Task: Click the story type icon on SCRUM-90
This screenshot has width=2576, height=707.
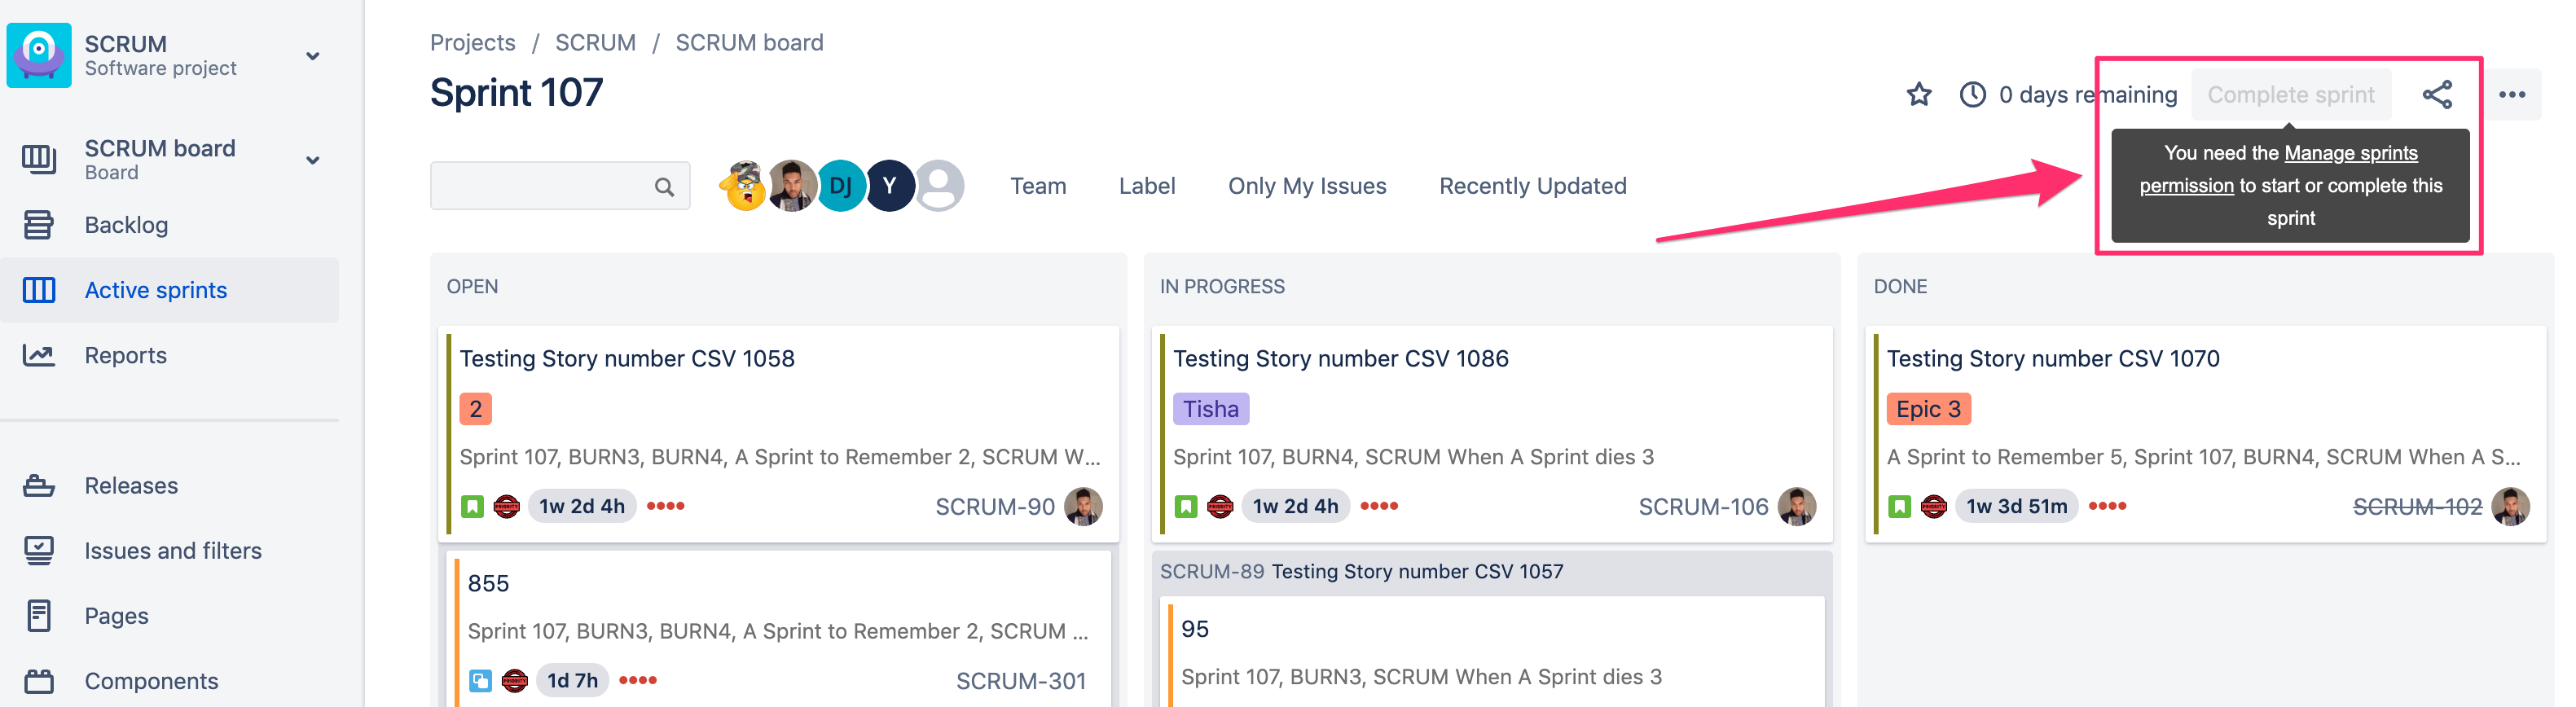Action: click(472, 507)
